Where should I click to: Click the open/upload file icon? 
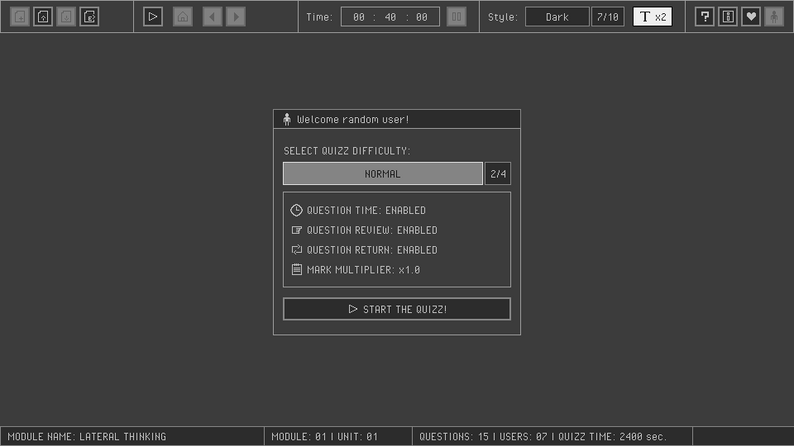[x=43, y=17]
